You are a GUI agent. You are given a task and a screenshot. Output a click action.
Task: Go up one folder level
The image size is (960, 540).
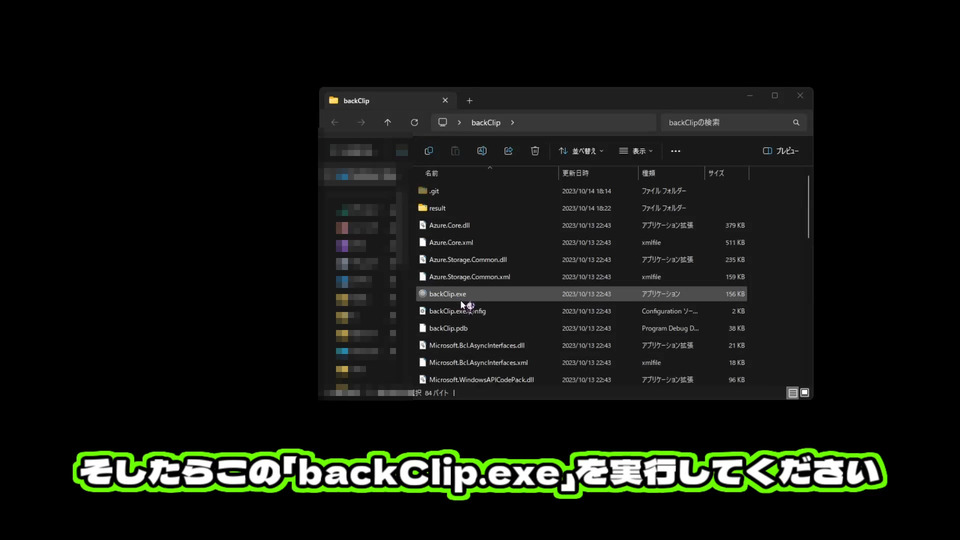coord(388,122)
